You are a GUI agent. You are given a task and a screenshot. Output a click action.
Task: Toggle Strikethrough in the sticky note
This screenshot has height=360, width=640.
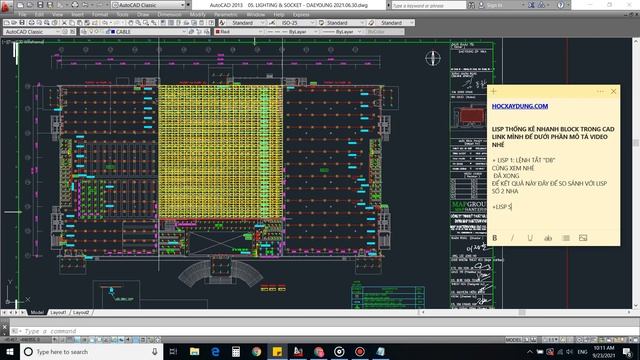click(x=548, y=238)
